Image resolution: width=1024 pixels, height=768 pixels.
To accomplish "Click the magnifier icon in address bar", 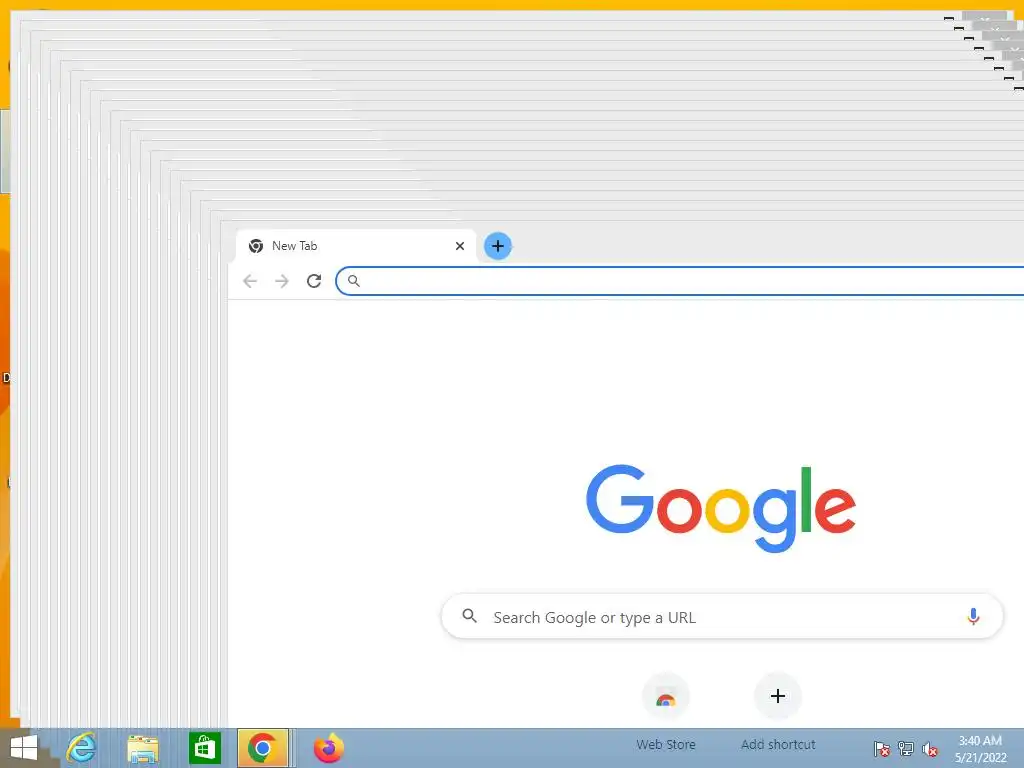I will [353, 281].
